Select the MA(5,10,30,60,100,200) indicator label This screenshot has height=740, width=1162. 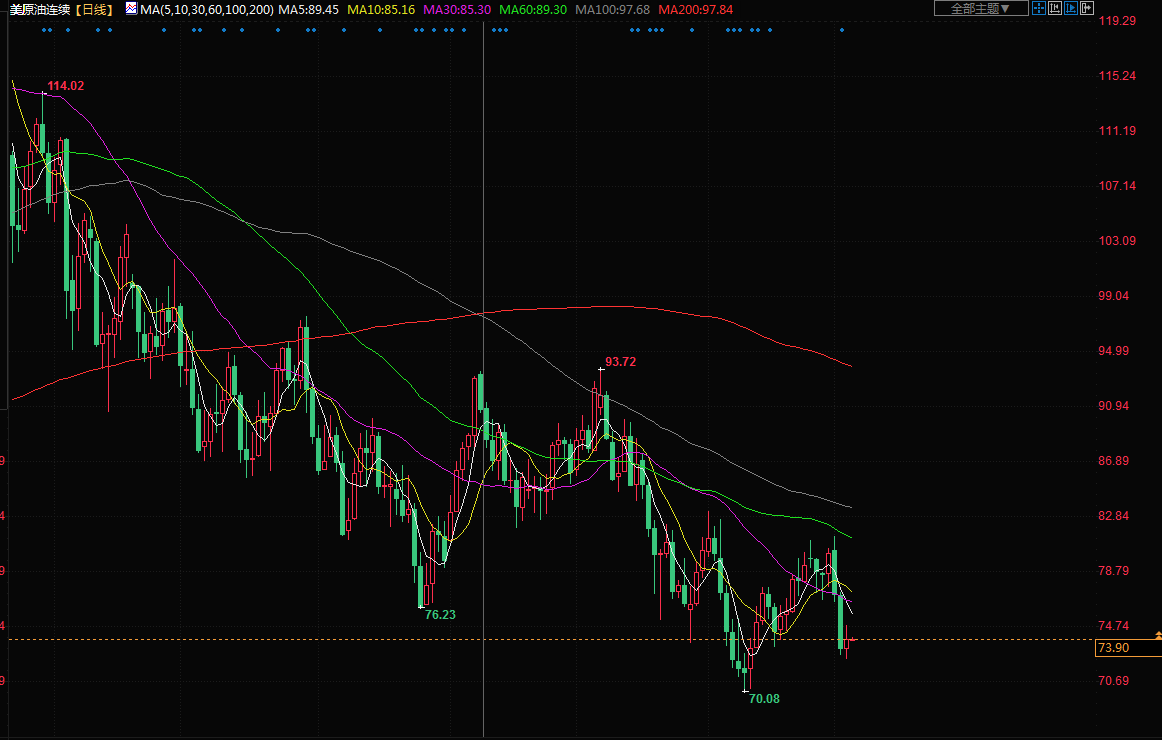(207, 9)
